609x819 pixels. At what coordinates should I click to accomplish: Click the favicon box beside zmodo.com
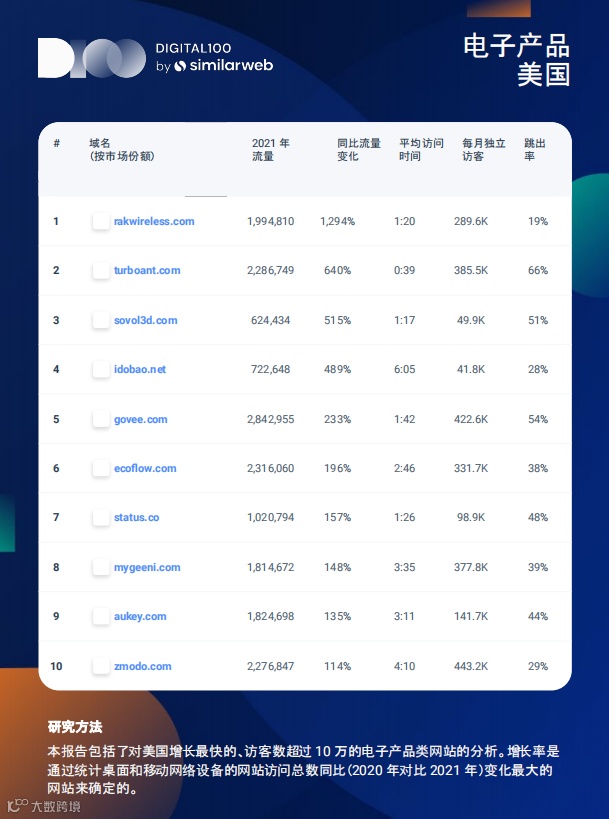point(101,666)
